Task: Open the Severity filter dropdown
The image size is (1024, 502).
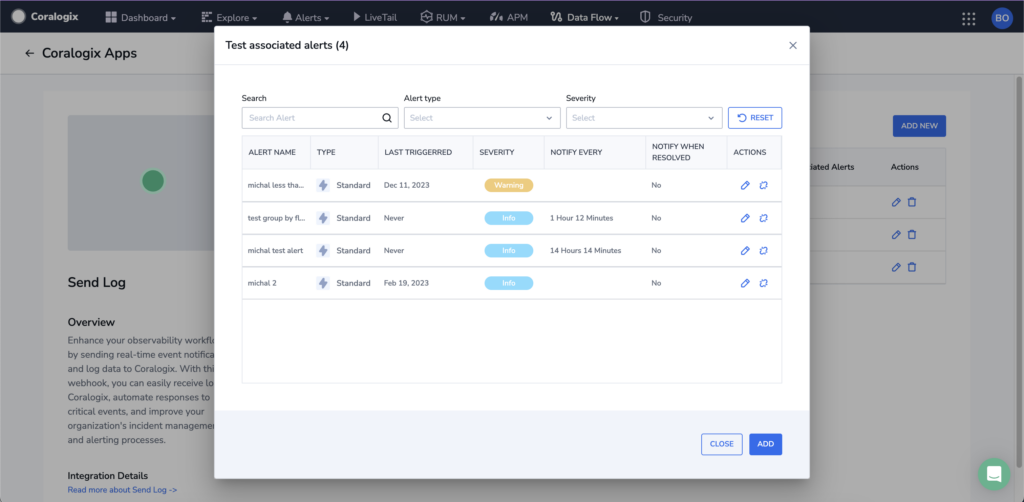Action: coord(644,118)
